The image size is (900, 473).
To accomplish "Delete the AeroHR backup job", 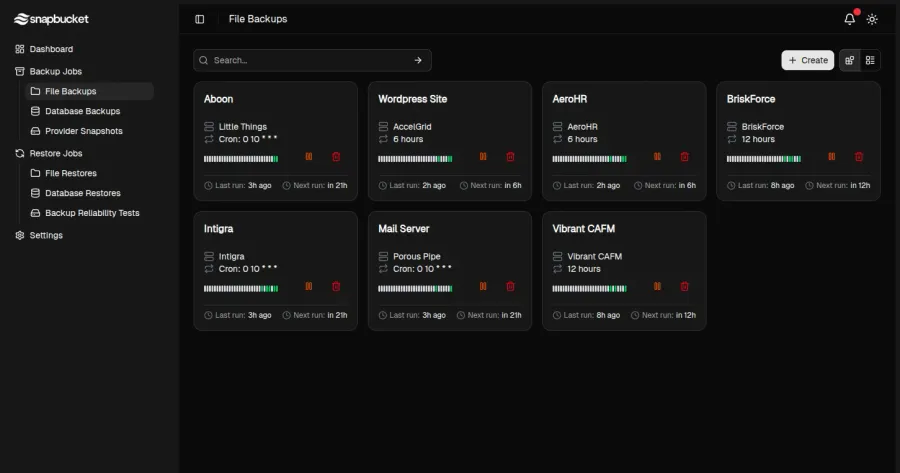I will coord(685,157).
